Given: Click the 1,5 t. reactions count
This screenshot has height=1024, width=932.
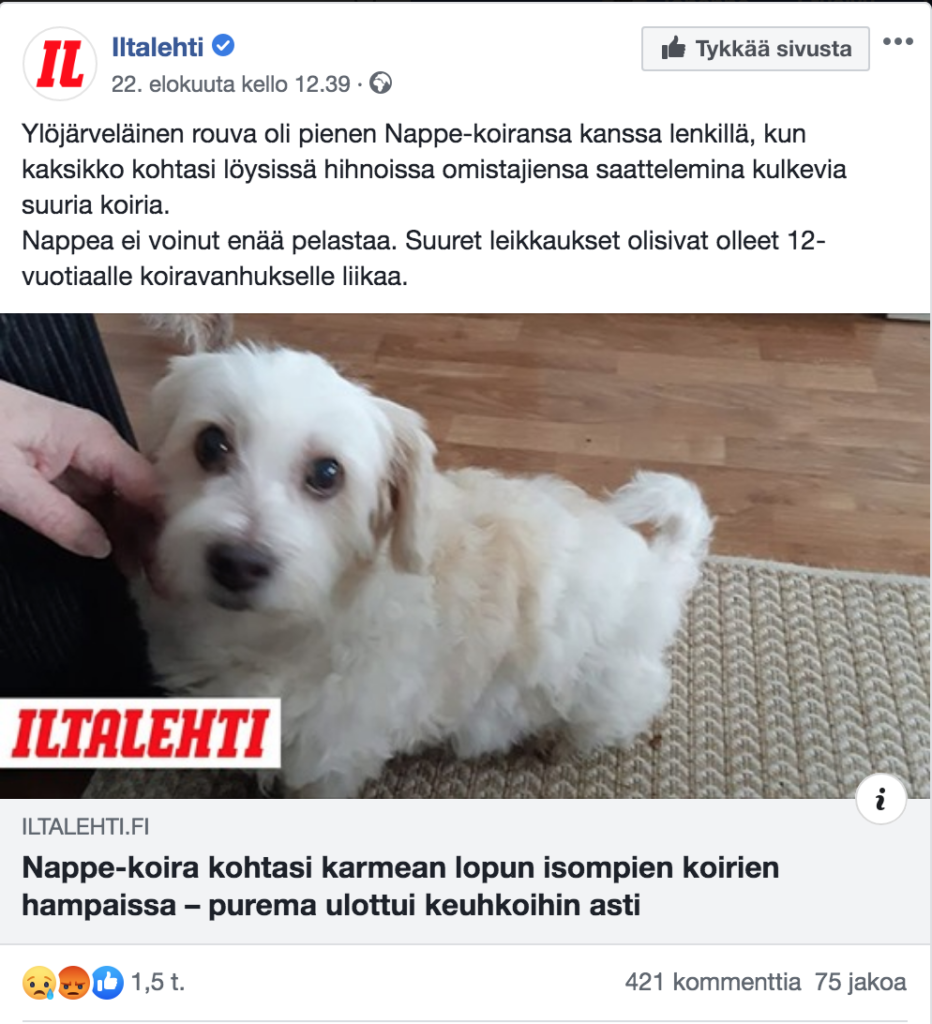Looking at the screenshot, I should (x=158, y=982).
